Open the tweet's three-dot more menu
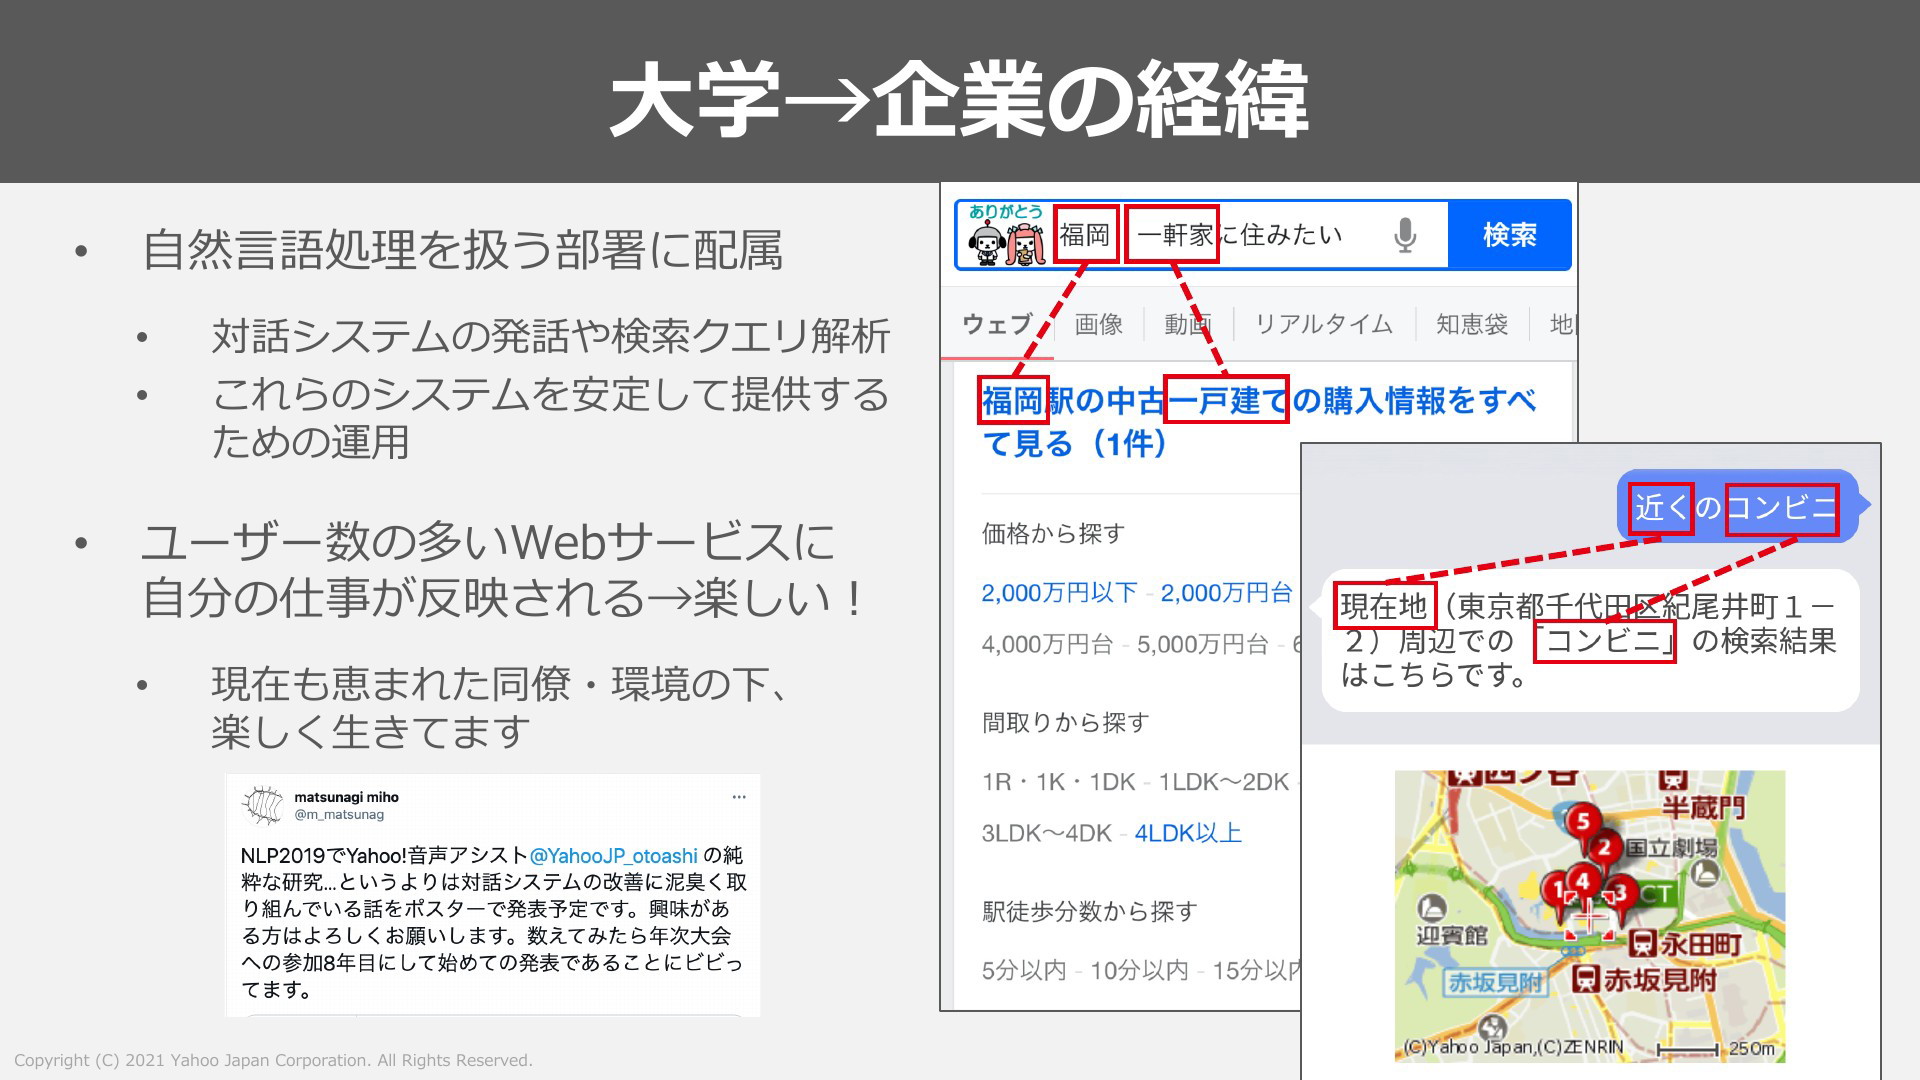The height and width of the screenshot is (1080, 1920). click(739, 797)
